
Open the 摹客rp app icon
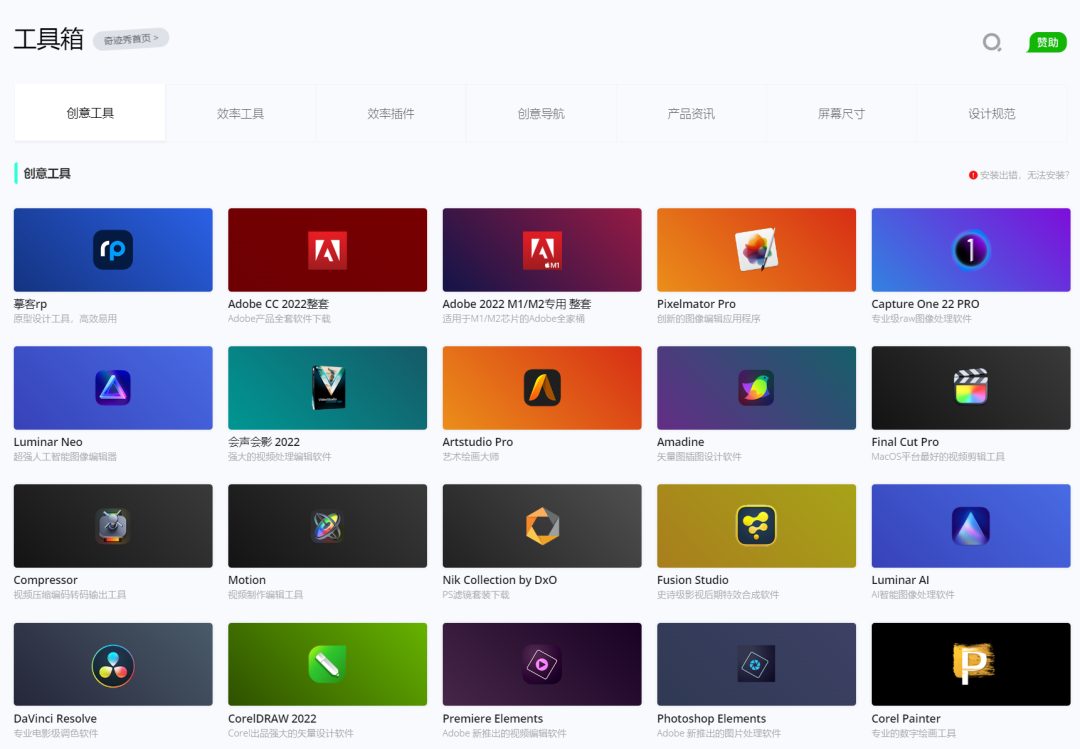click(113, 250)
